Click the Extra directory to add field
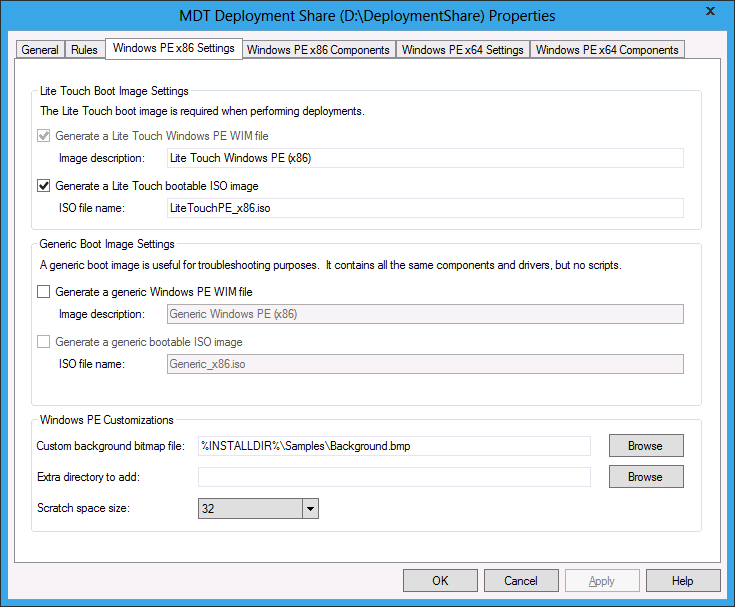This screenshot has width=735, height=607. [394, 477]
